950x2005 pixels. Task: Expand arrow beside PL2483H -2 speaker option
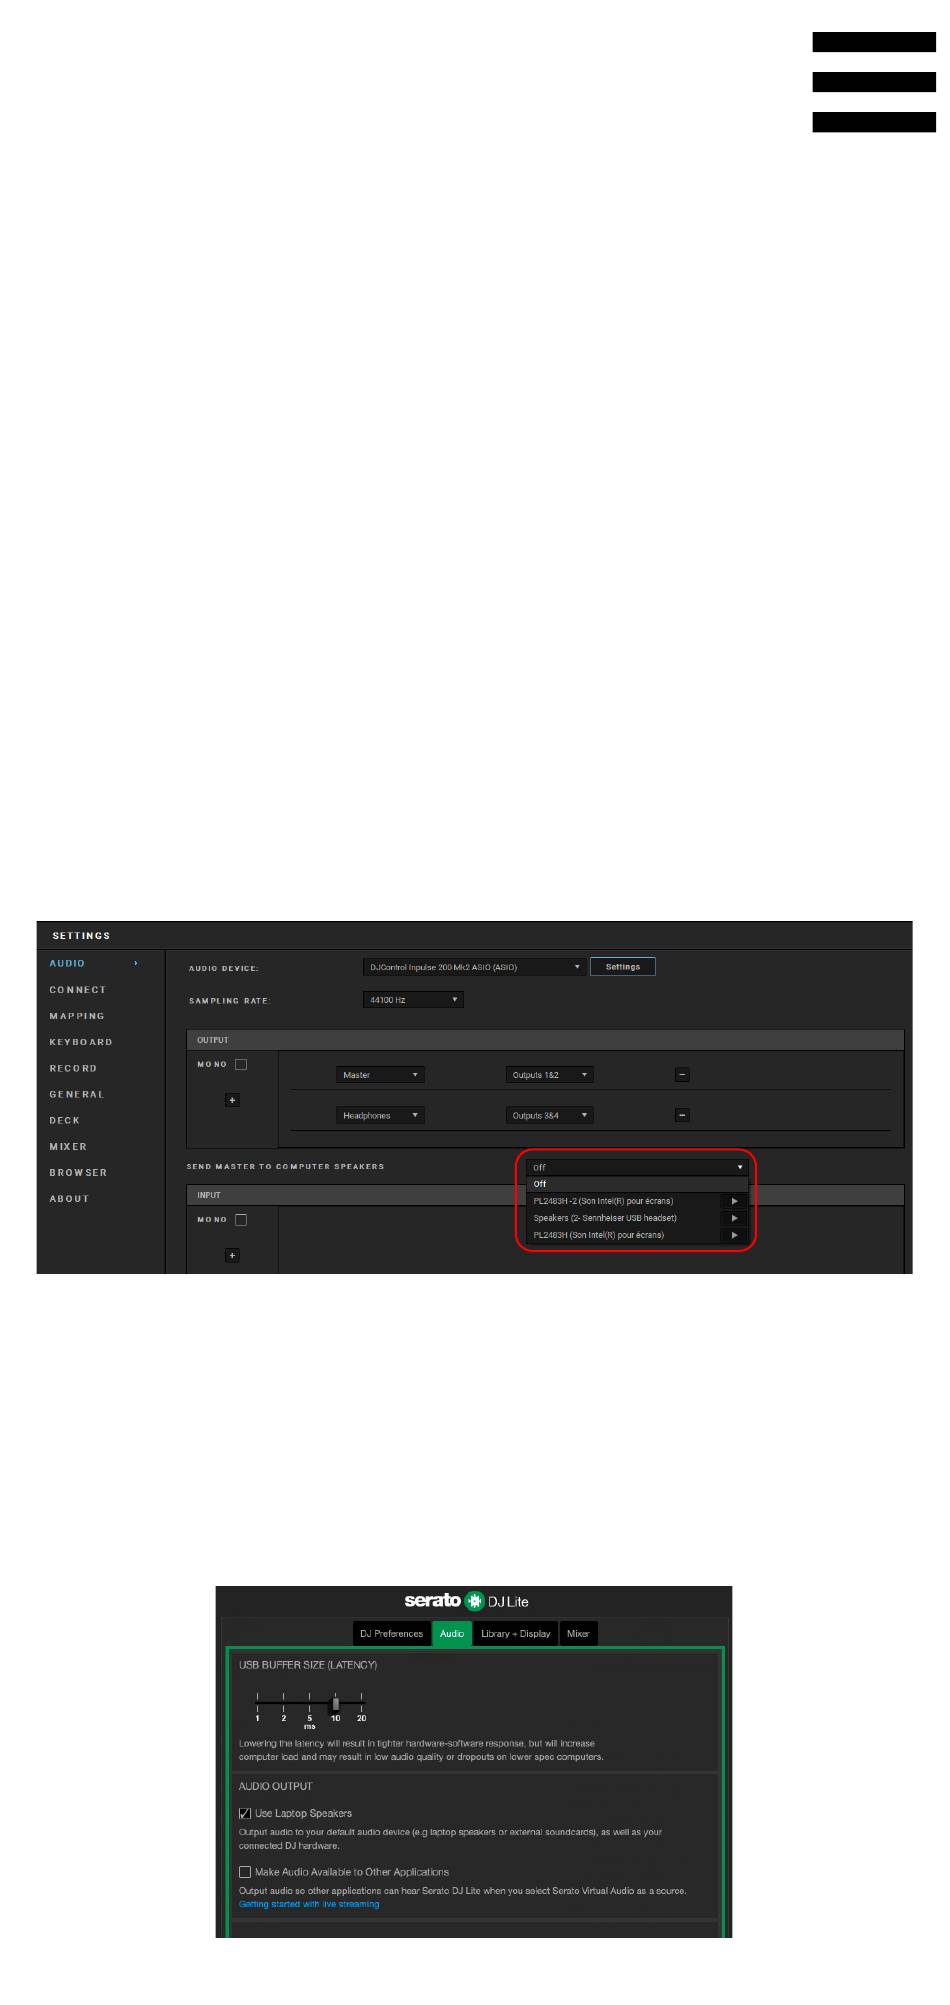734,1201
